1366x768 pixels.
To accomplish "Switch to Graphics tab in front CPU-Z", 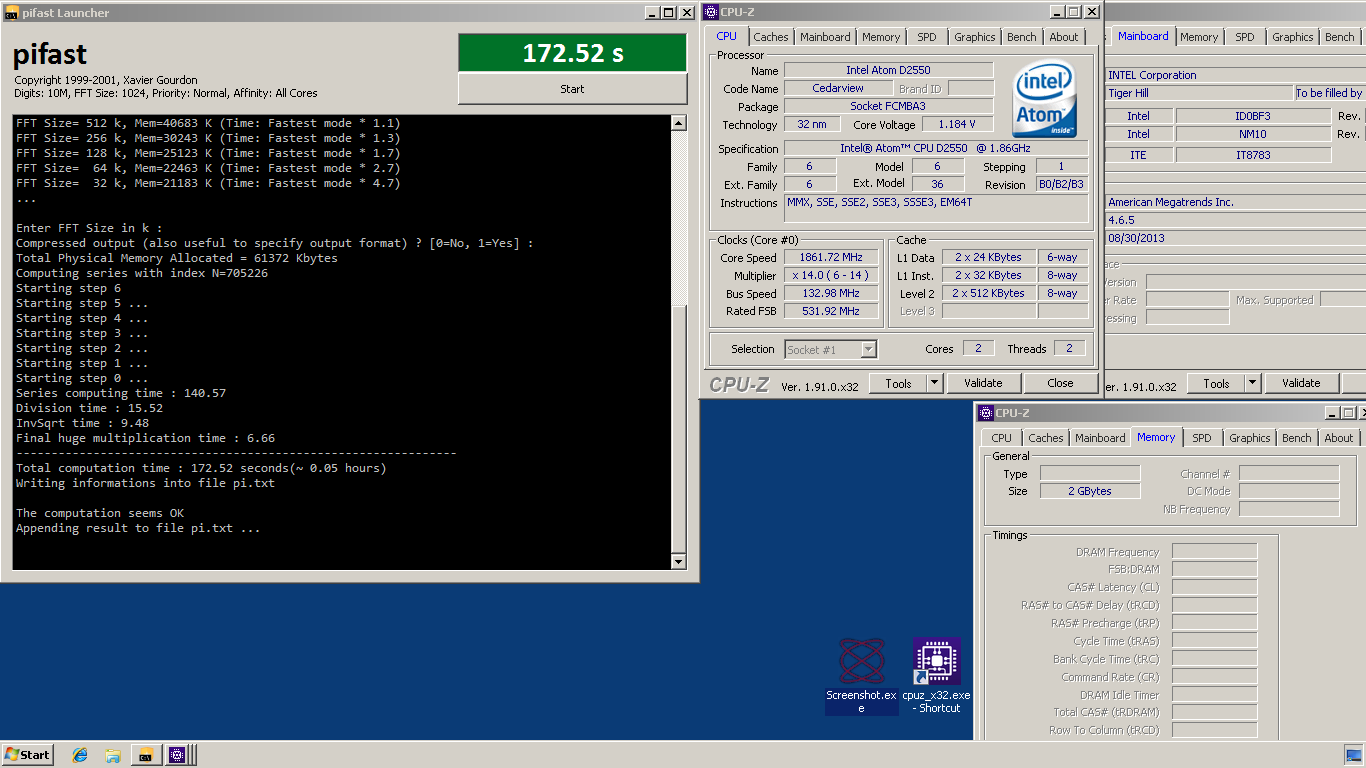I will click(975, 37).
